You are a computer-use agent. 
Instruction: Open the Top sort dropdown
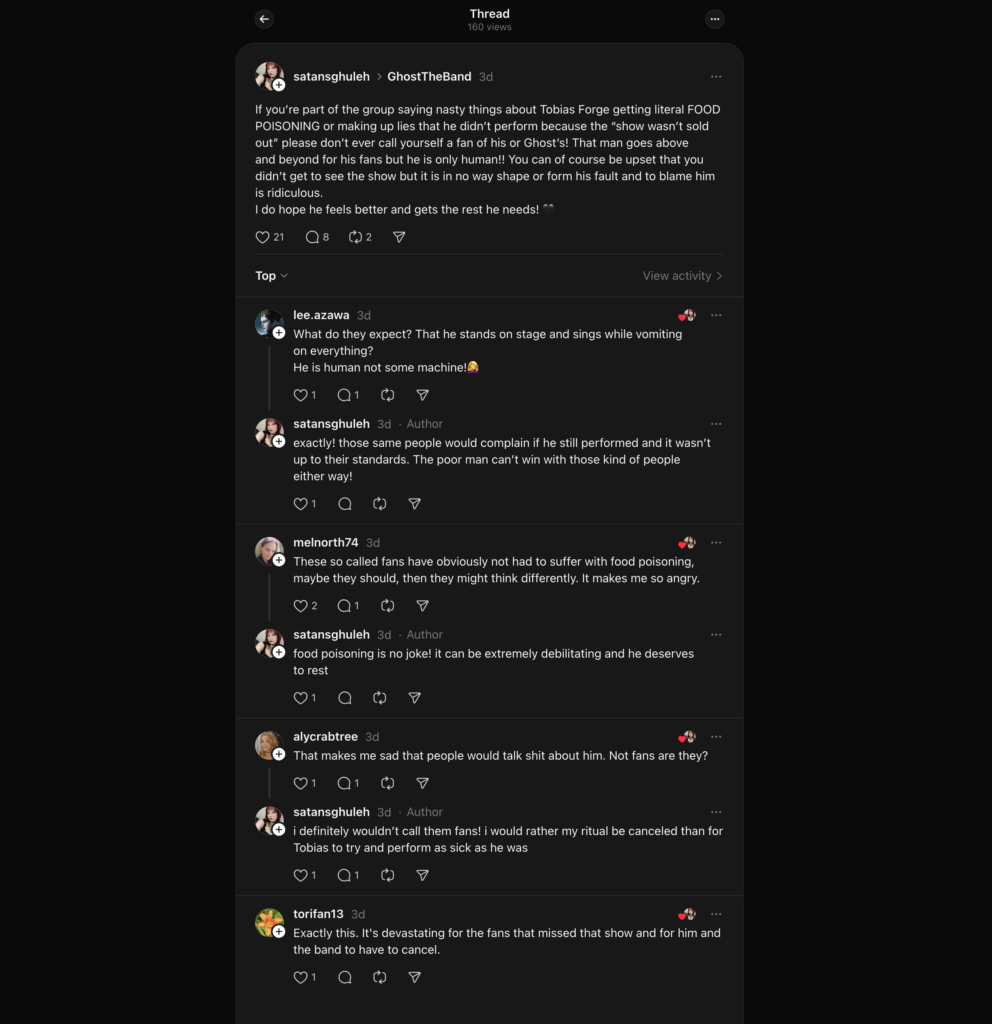click(271, 276)
